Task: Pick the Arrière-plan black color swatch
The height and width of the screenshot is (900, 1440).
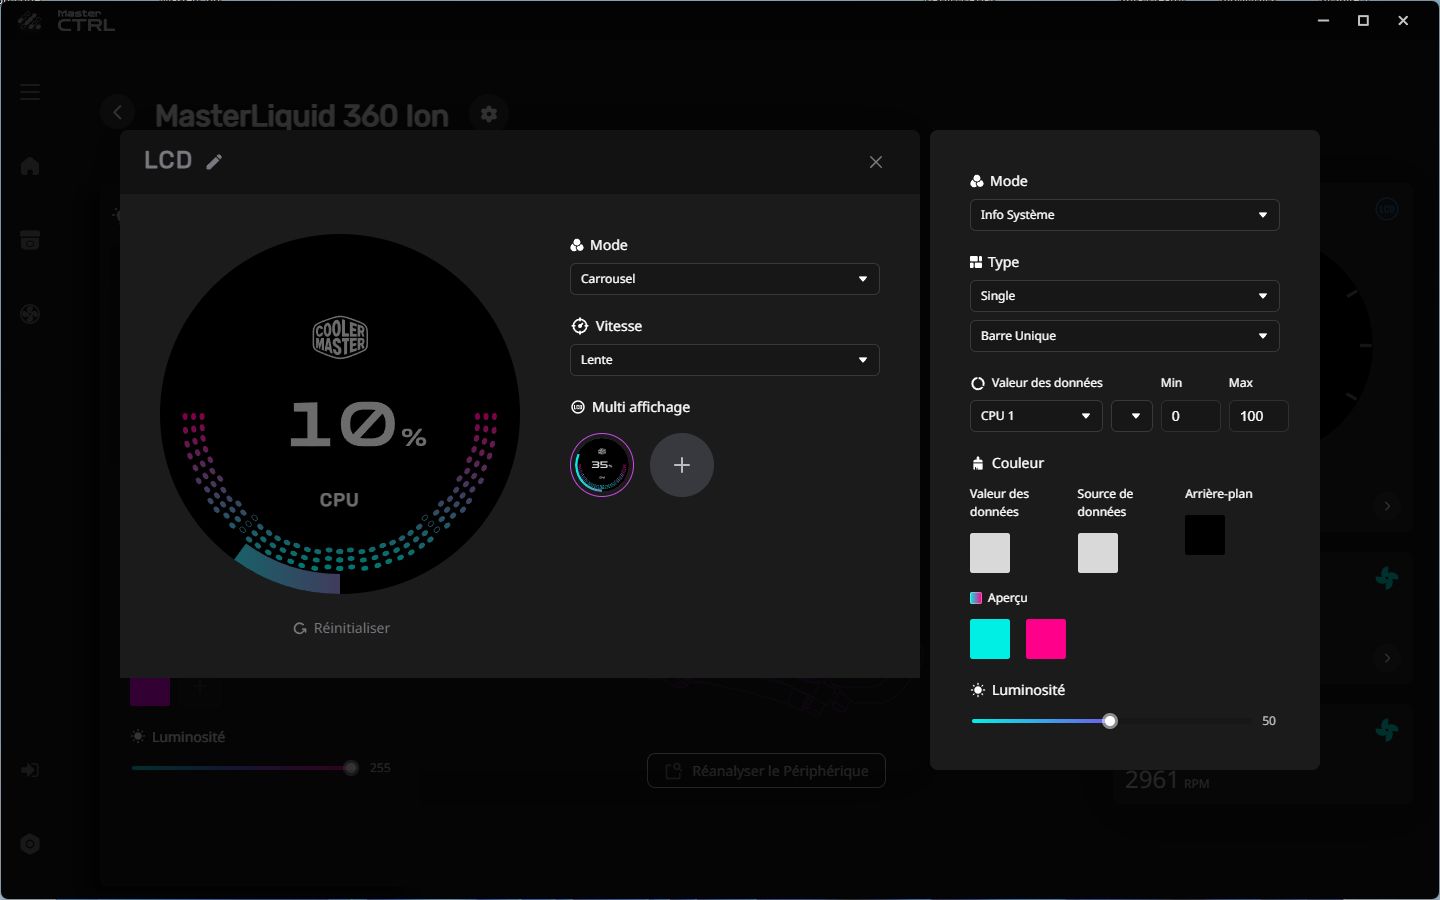Action: [1205, 535]
